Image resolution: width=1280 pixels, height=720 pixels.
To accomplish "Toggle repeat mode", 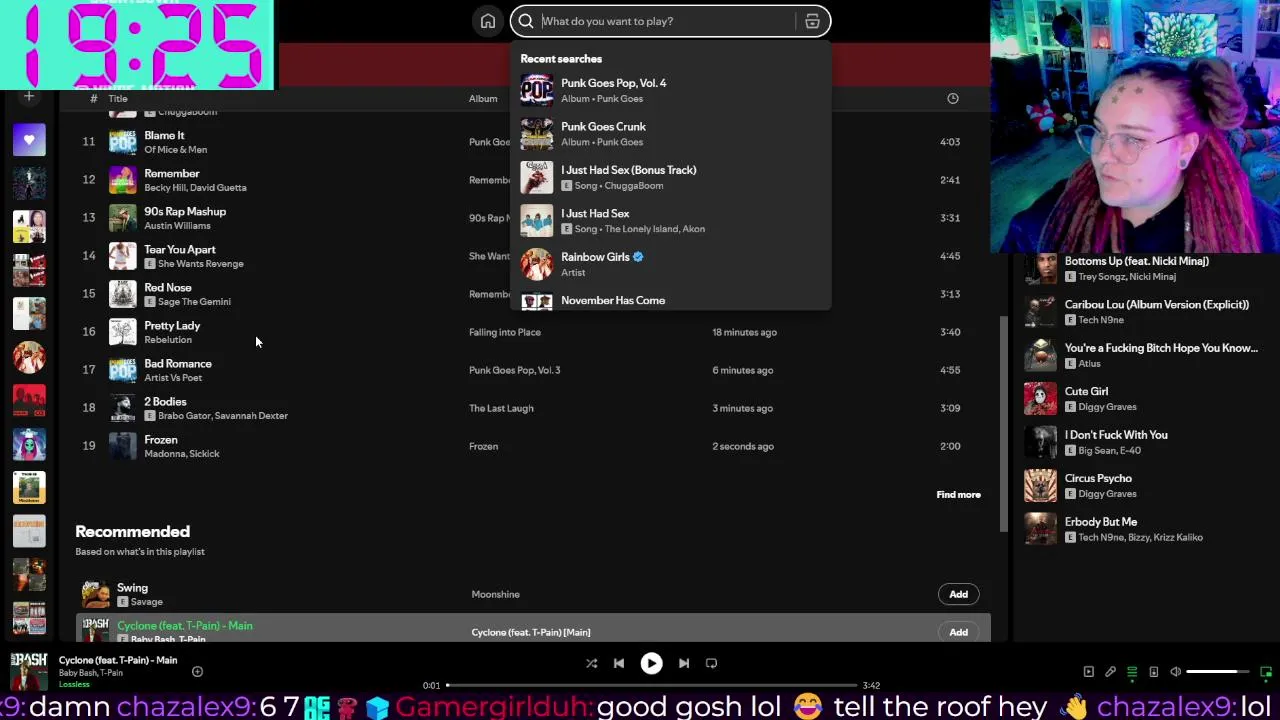I will pyautogui.click(x=712, y=663).
